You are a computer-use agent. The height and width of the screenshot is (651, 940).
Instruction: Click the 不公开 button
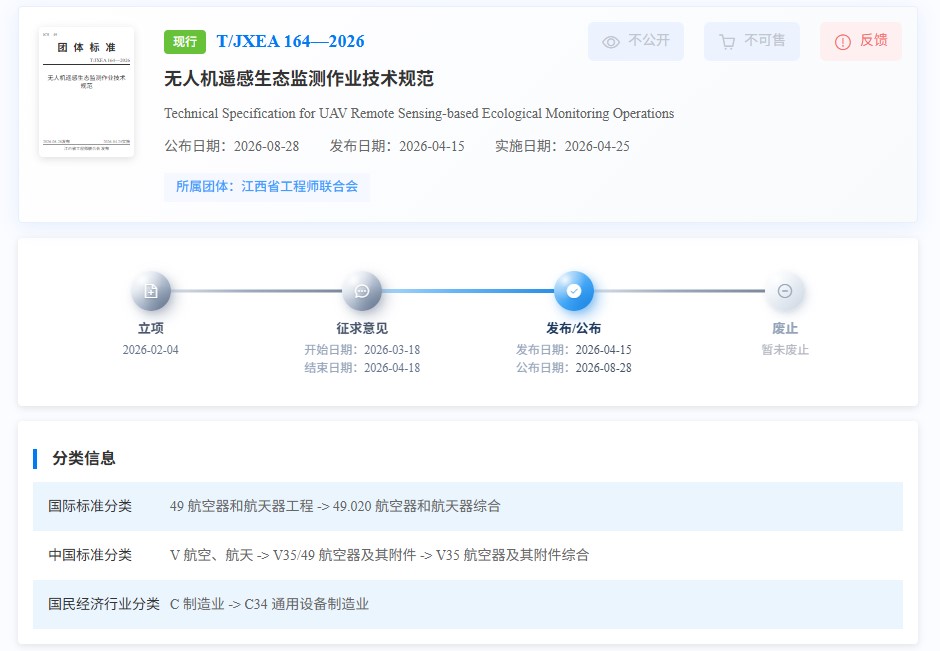[x=635, y=41]
